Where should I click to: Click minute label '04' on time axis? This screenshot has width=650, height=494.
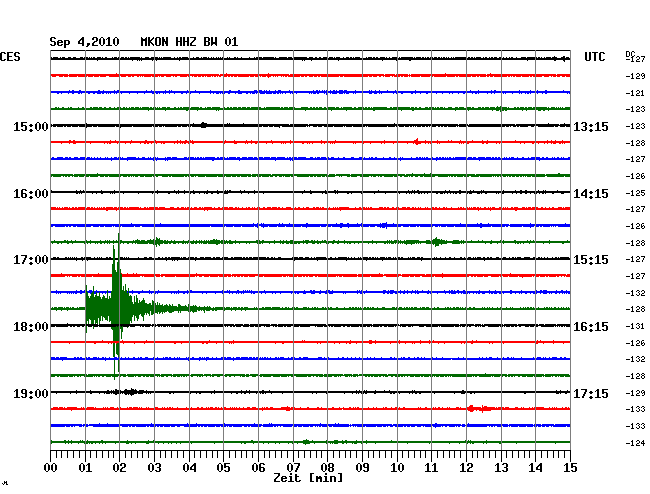(189, 467)
